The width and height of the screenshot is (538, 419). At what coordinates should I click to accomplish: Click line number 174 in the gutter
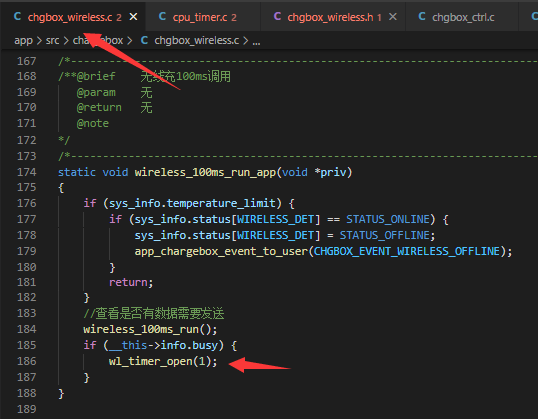[26, 172]
